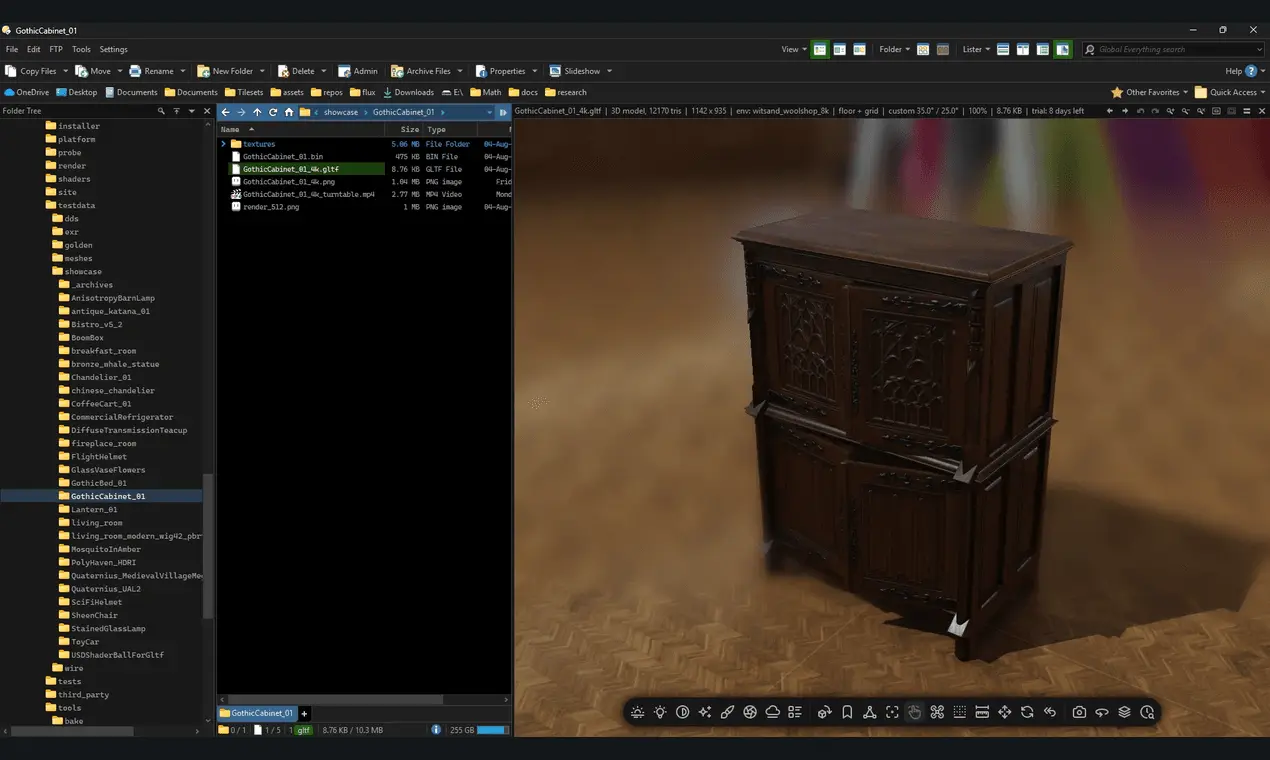Image resolution: width=1270 pixels, height=760 pixels.
Task: Toggle the third view layout button after View
Action: (859, 49)
